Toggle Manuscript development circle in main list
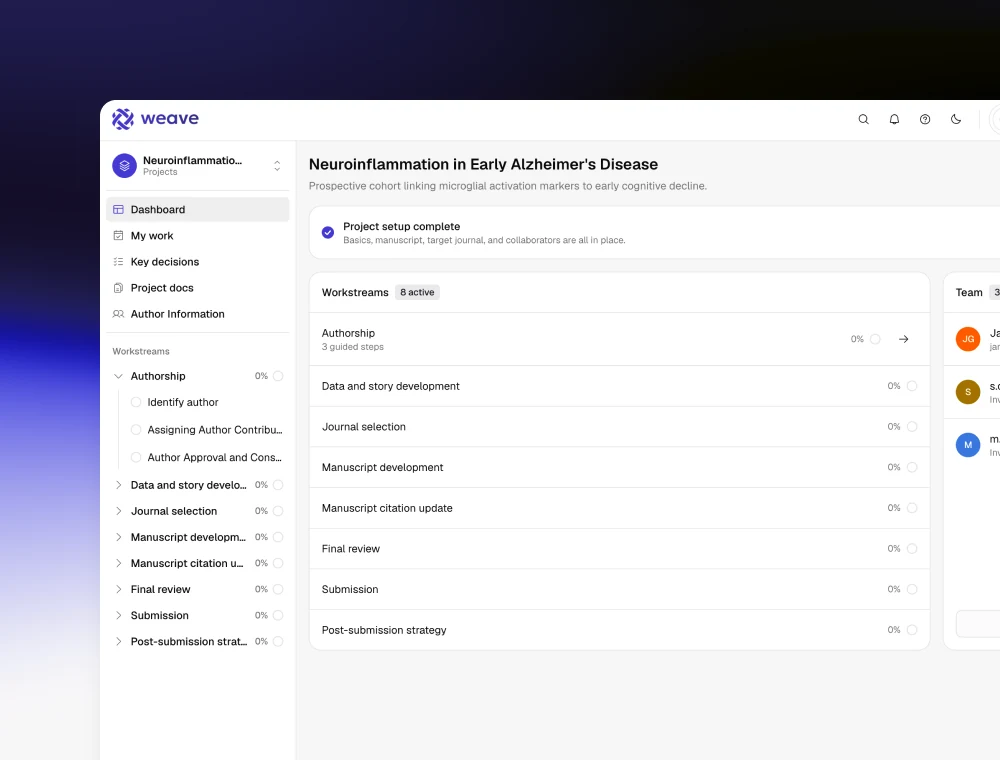Viewport: 1000px width, 760px height. pyautogui.click(x=912, y=467)
